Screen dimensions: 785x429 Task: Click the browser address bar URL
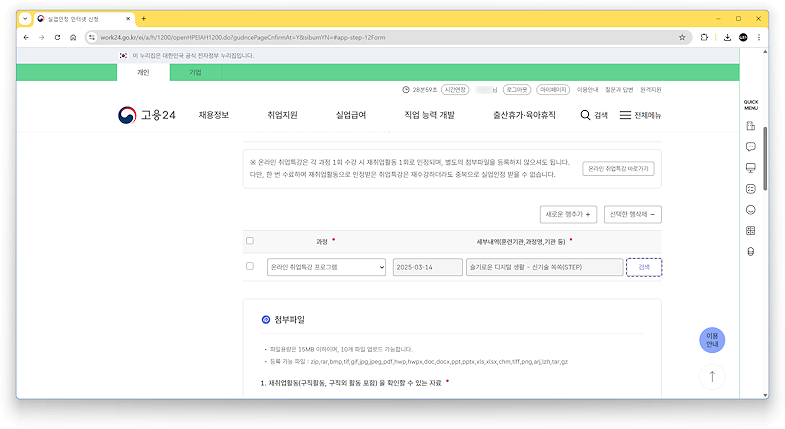click(243, 38)
